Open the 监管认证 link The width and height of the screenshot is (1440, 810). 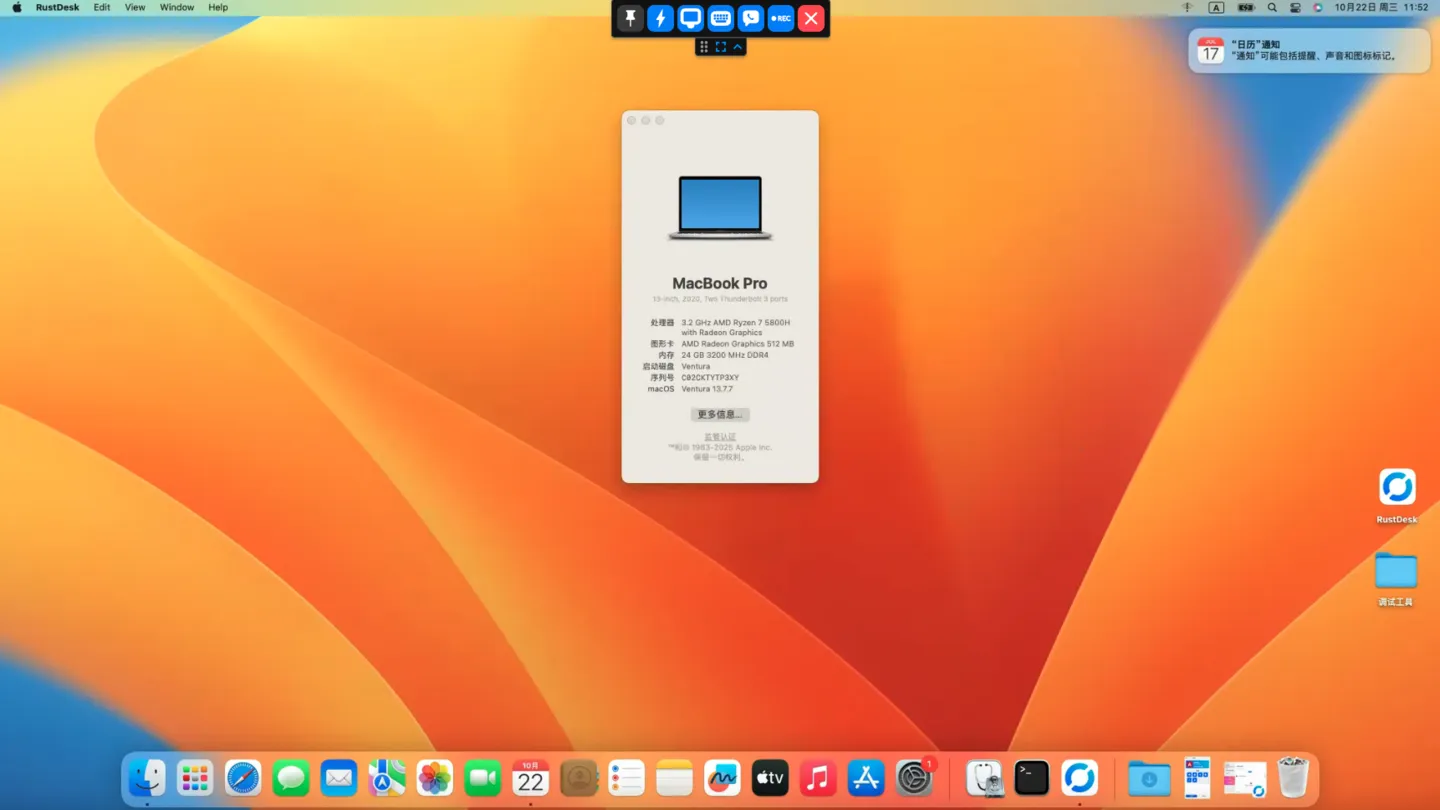pyautogui.click(x=720, y=437)
